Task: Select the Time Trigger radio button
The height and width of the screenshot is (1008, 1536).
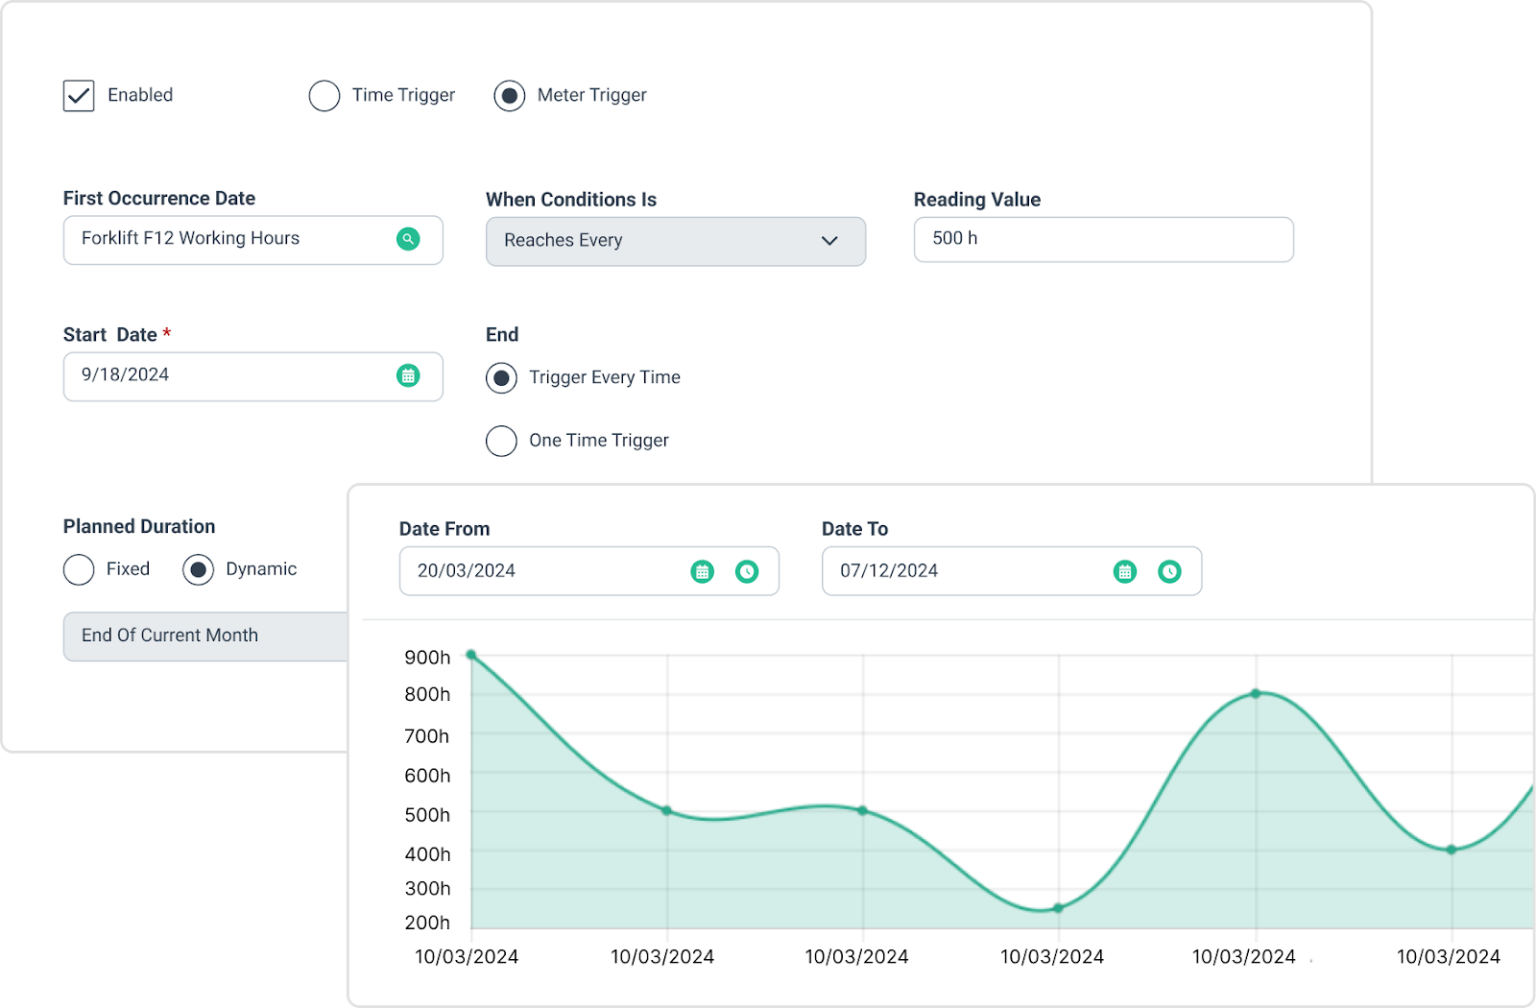Action: coord(324,95)
